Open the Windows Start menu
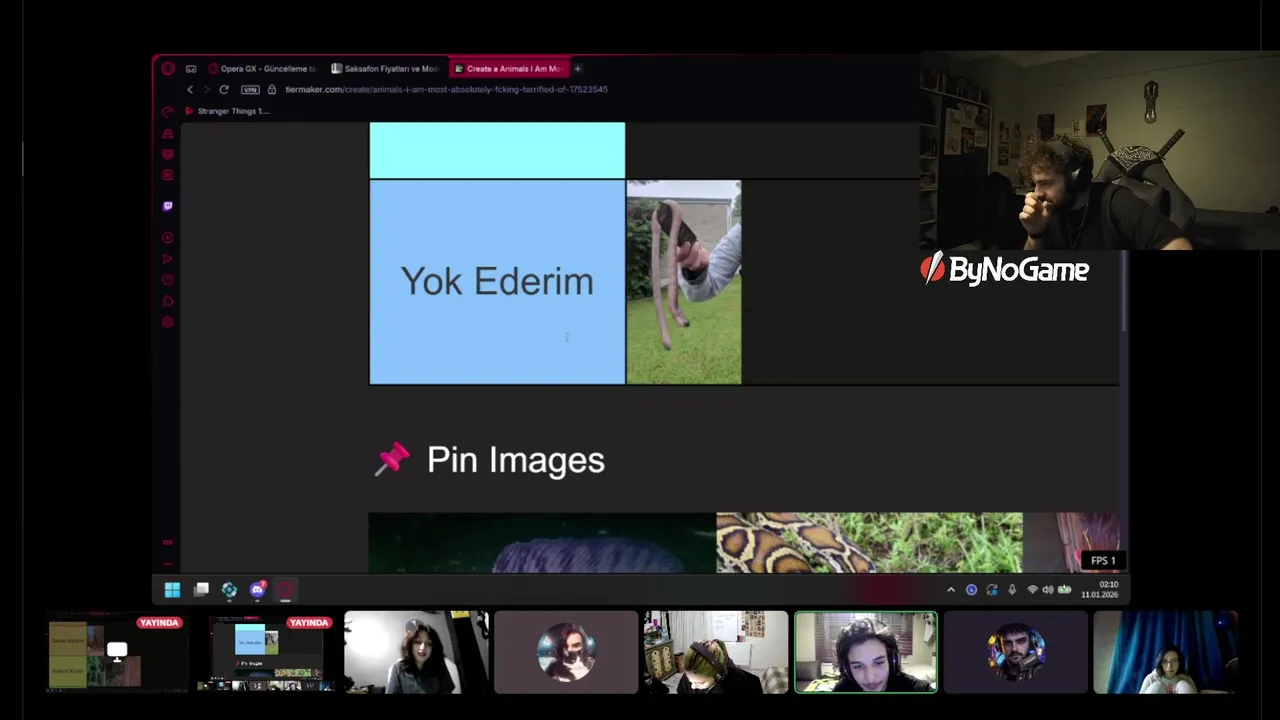Viewport: 1280px width, 720px height. click(x=172, y=590)
